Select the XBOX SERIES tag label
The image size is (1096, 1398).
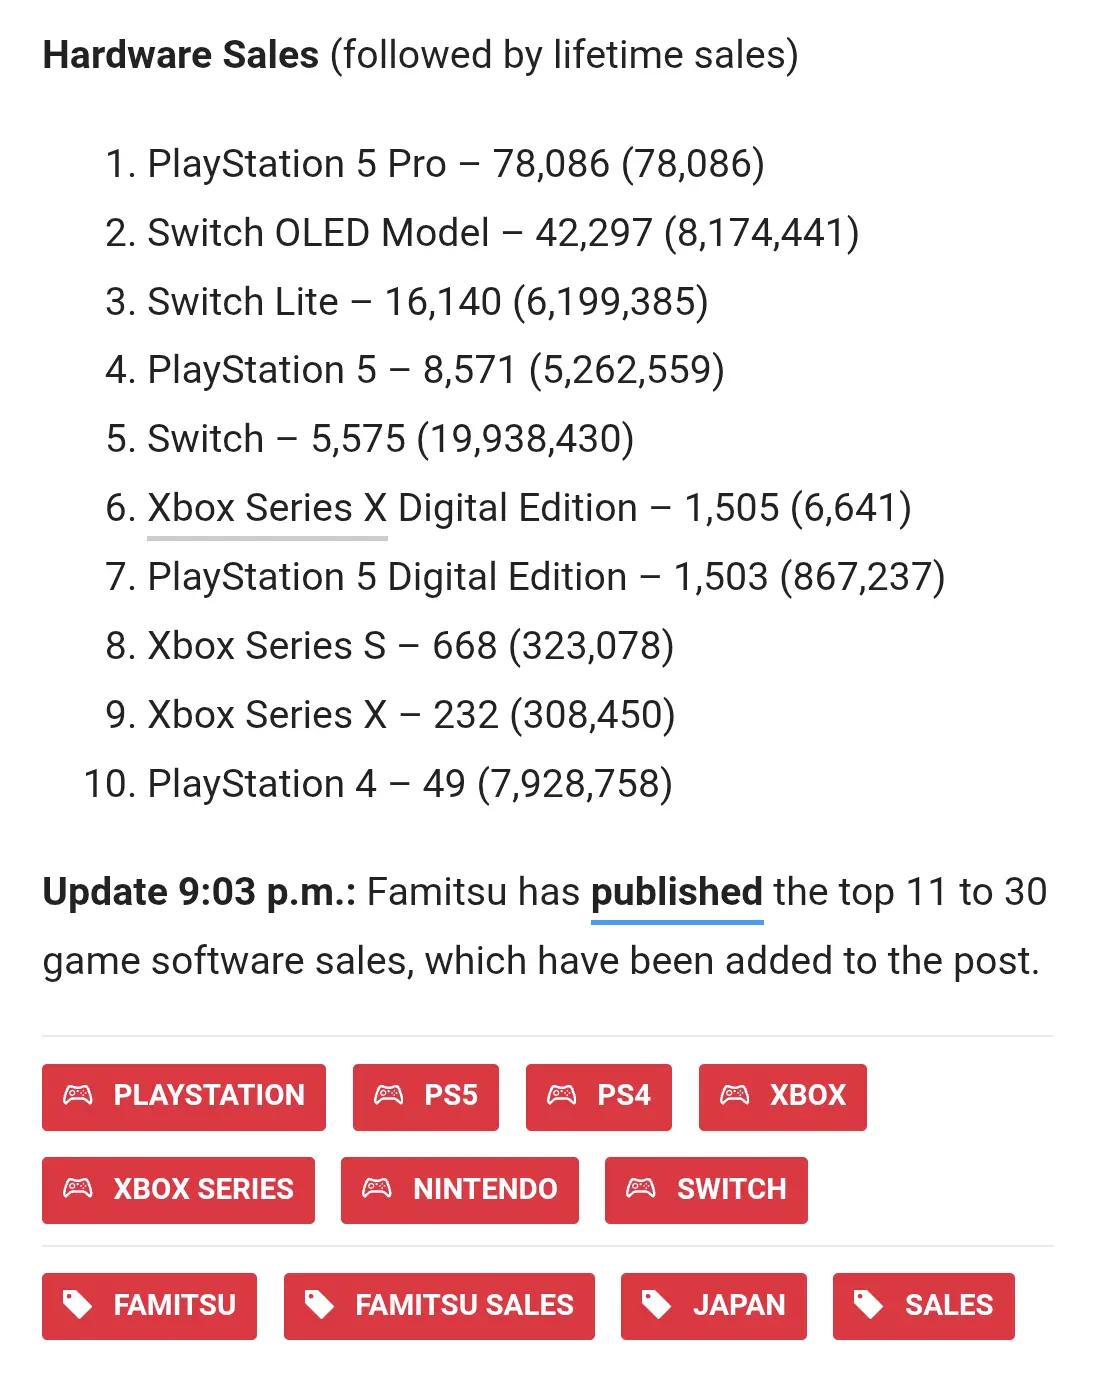click(x=203, y=1188)
